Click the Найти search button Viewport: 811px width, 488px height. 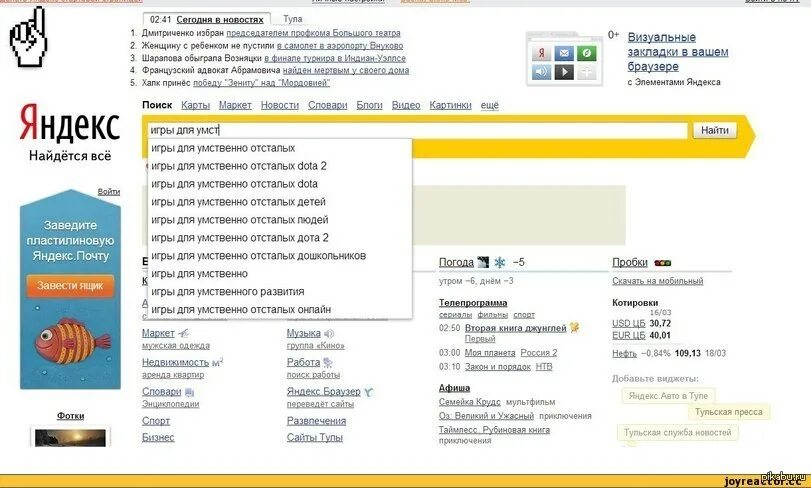tap(715, 130)
